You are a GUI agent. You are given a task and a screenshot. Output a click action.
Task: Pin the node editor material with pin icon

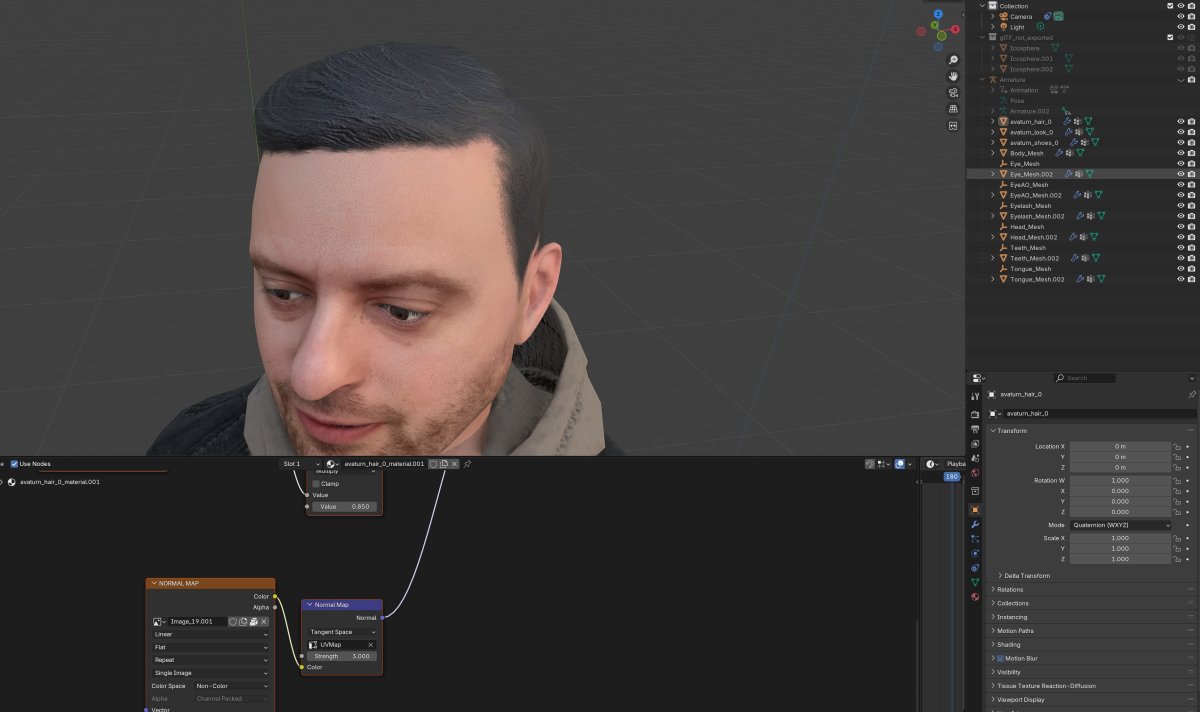(467, 464)
